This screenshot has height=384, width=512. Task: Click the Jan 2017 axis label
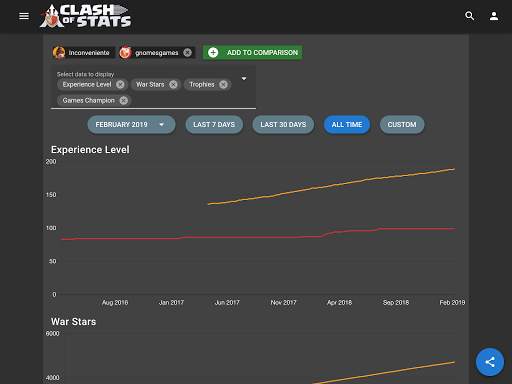[171, 303]
